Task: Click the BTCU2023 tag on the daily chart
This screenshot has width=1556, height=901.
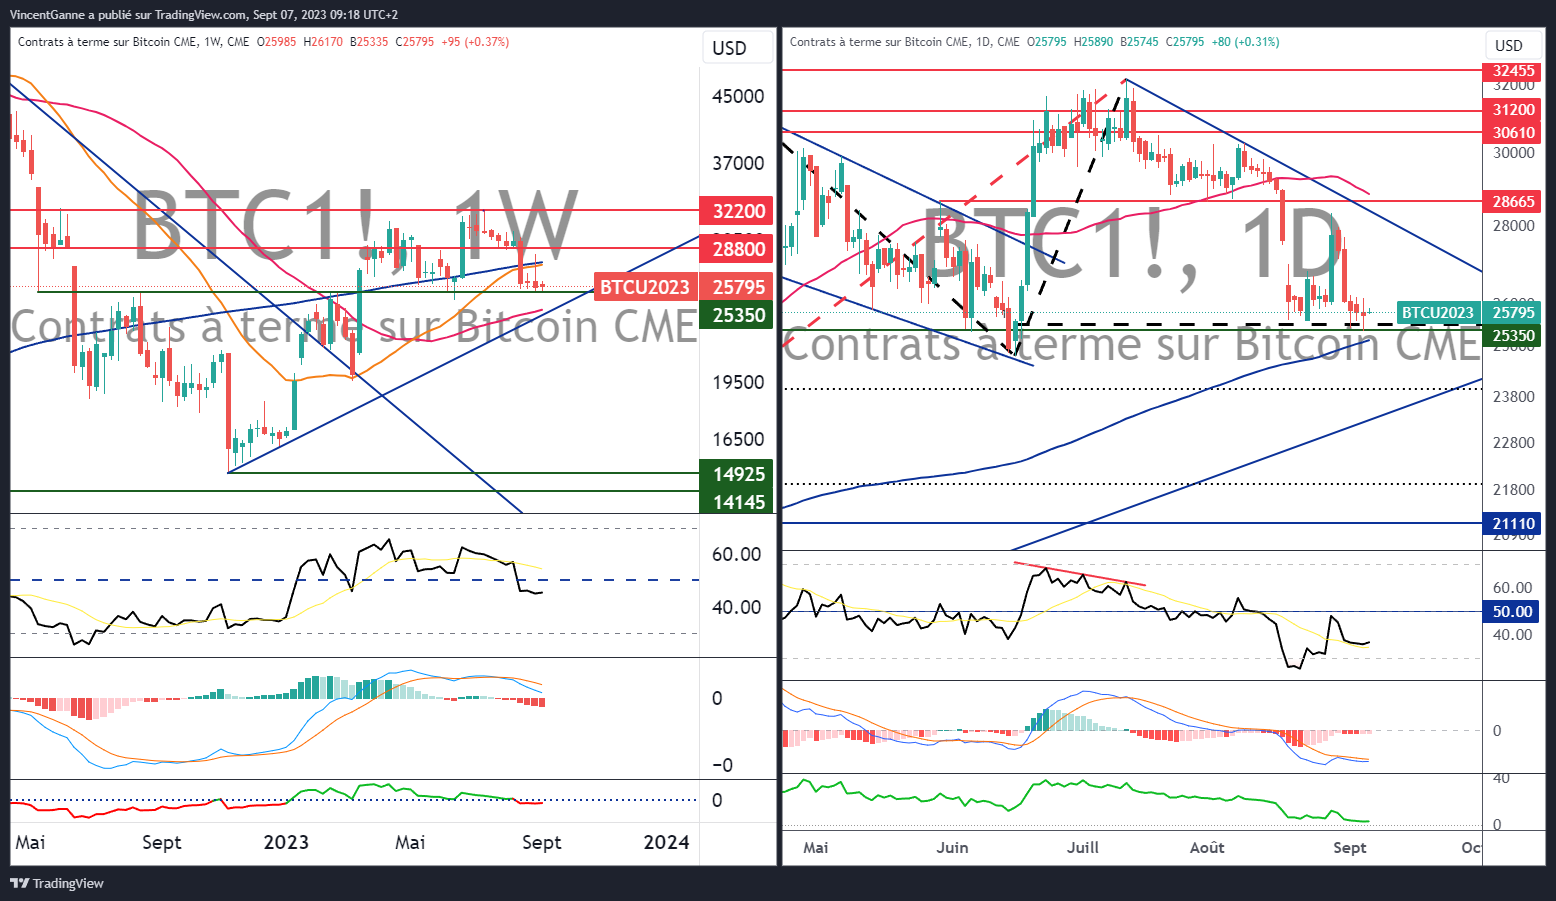Action: (1437, 313)
